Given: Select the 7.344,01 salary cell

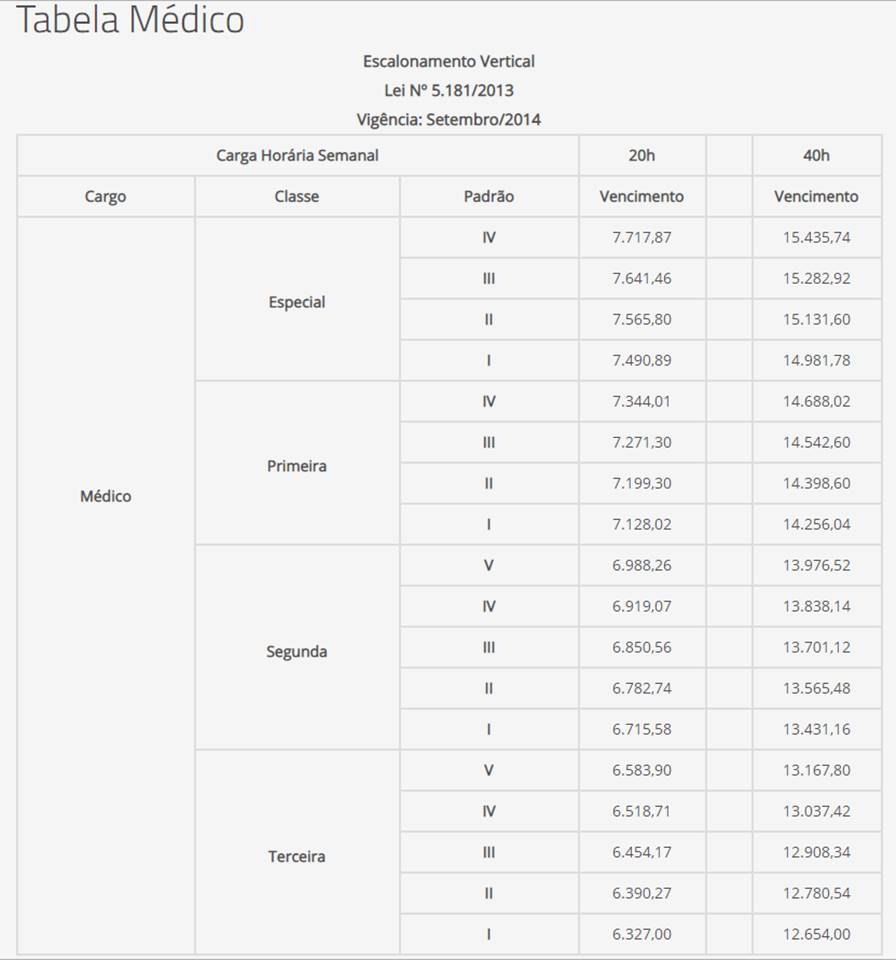Looking at the screenshot, I should pos(642,402).
